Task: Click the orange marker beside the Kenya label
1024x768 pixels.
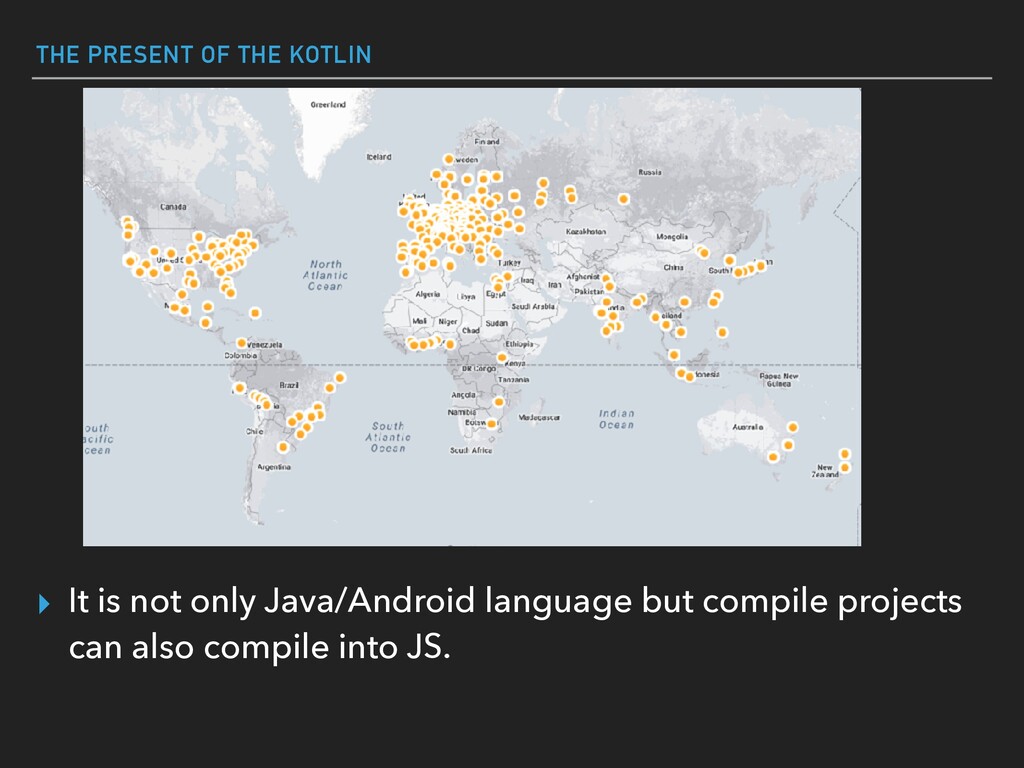Action: click(x=502, y=357)
